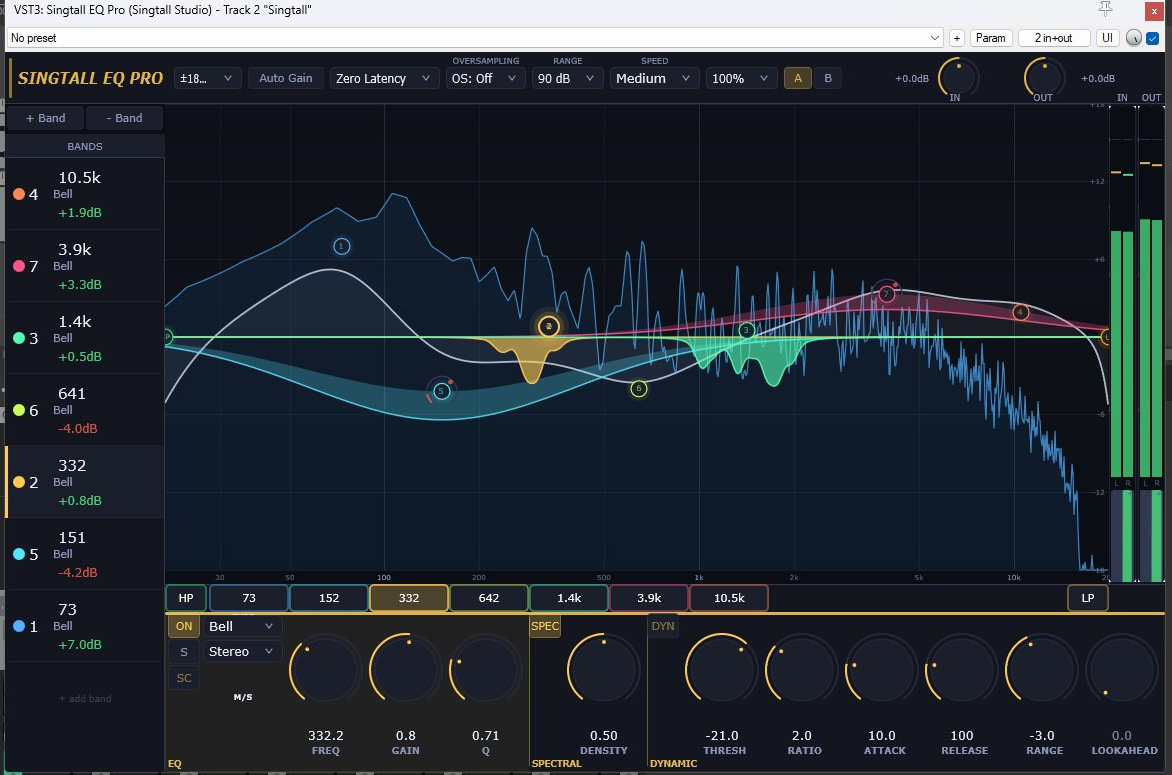Toggle the S solo button

184,652
